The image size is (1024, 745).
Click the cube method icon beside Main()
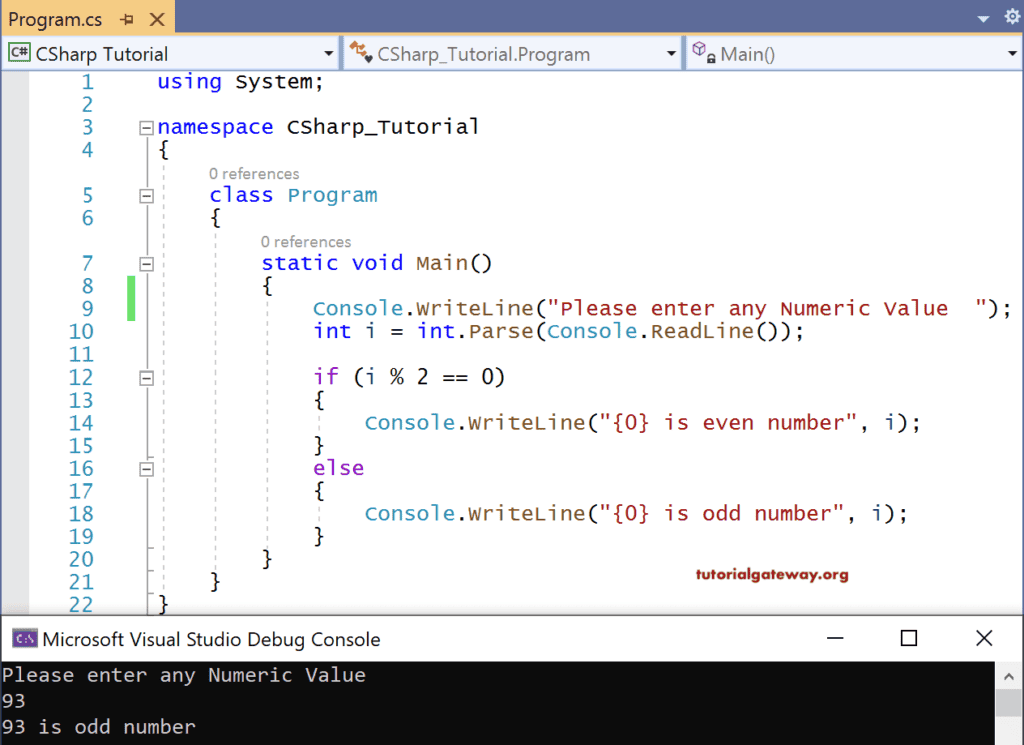(x=699, y=52)
